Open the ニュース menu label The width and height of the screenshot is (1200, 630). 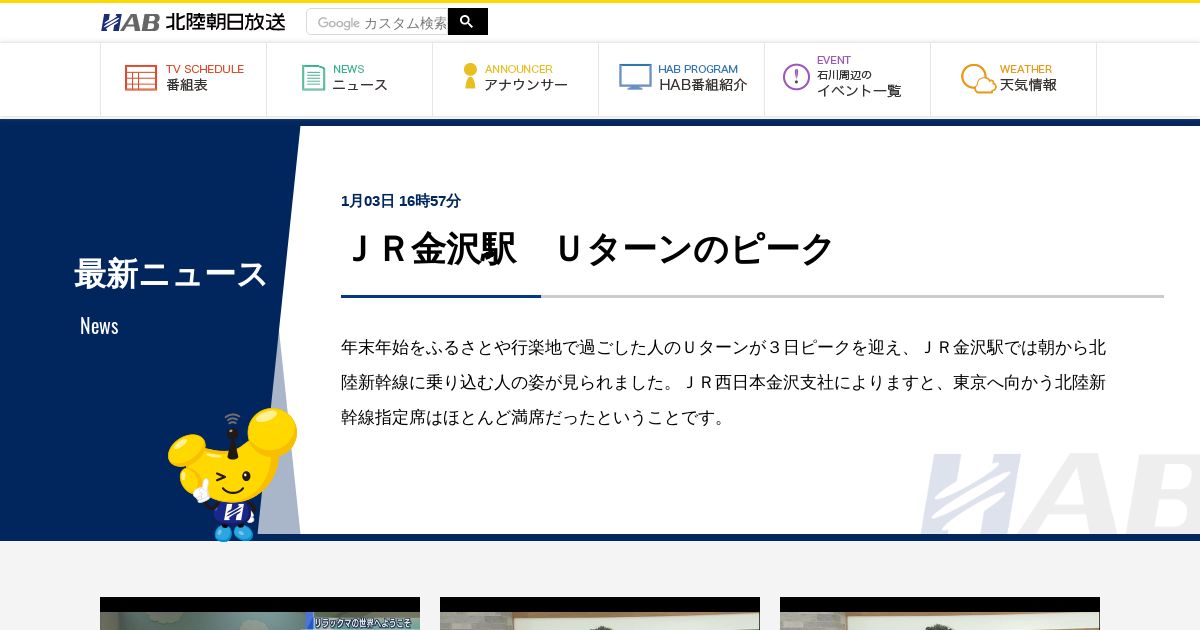pyautogui.click(x=360, y=85)
